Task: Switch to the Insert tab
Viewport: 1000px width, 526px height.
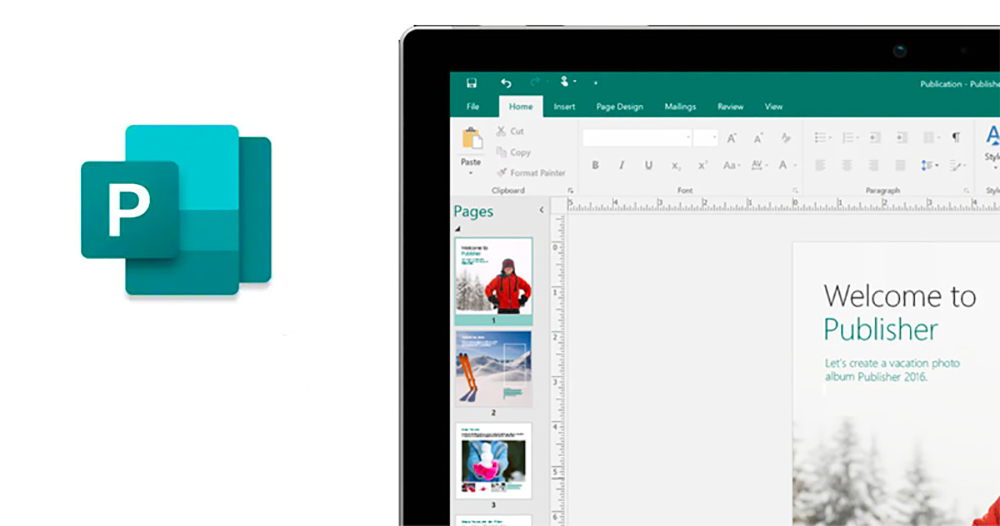Action: [564, 106]
